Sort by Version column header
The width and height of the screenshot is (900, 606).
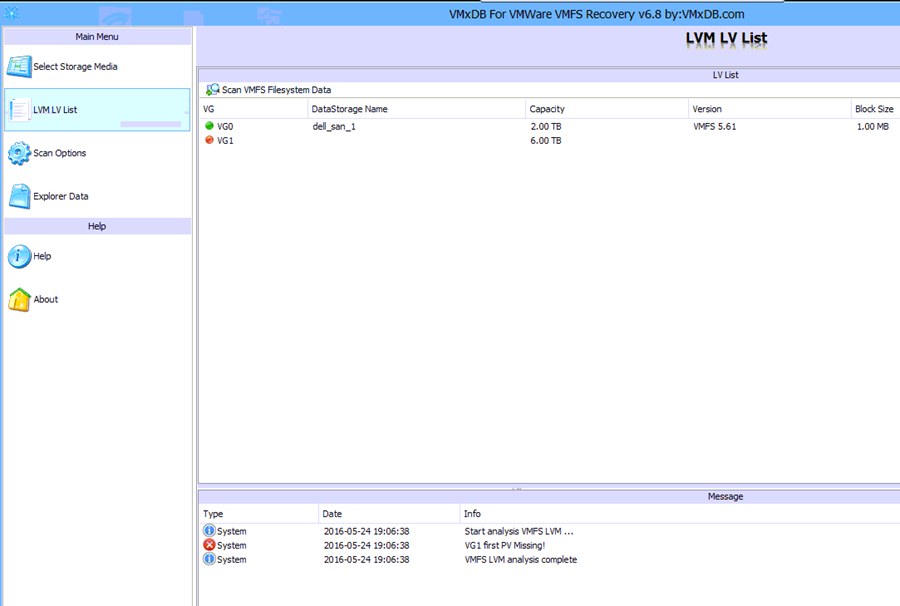(769, 109)
